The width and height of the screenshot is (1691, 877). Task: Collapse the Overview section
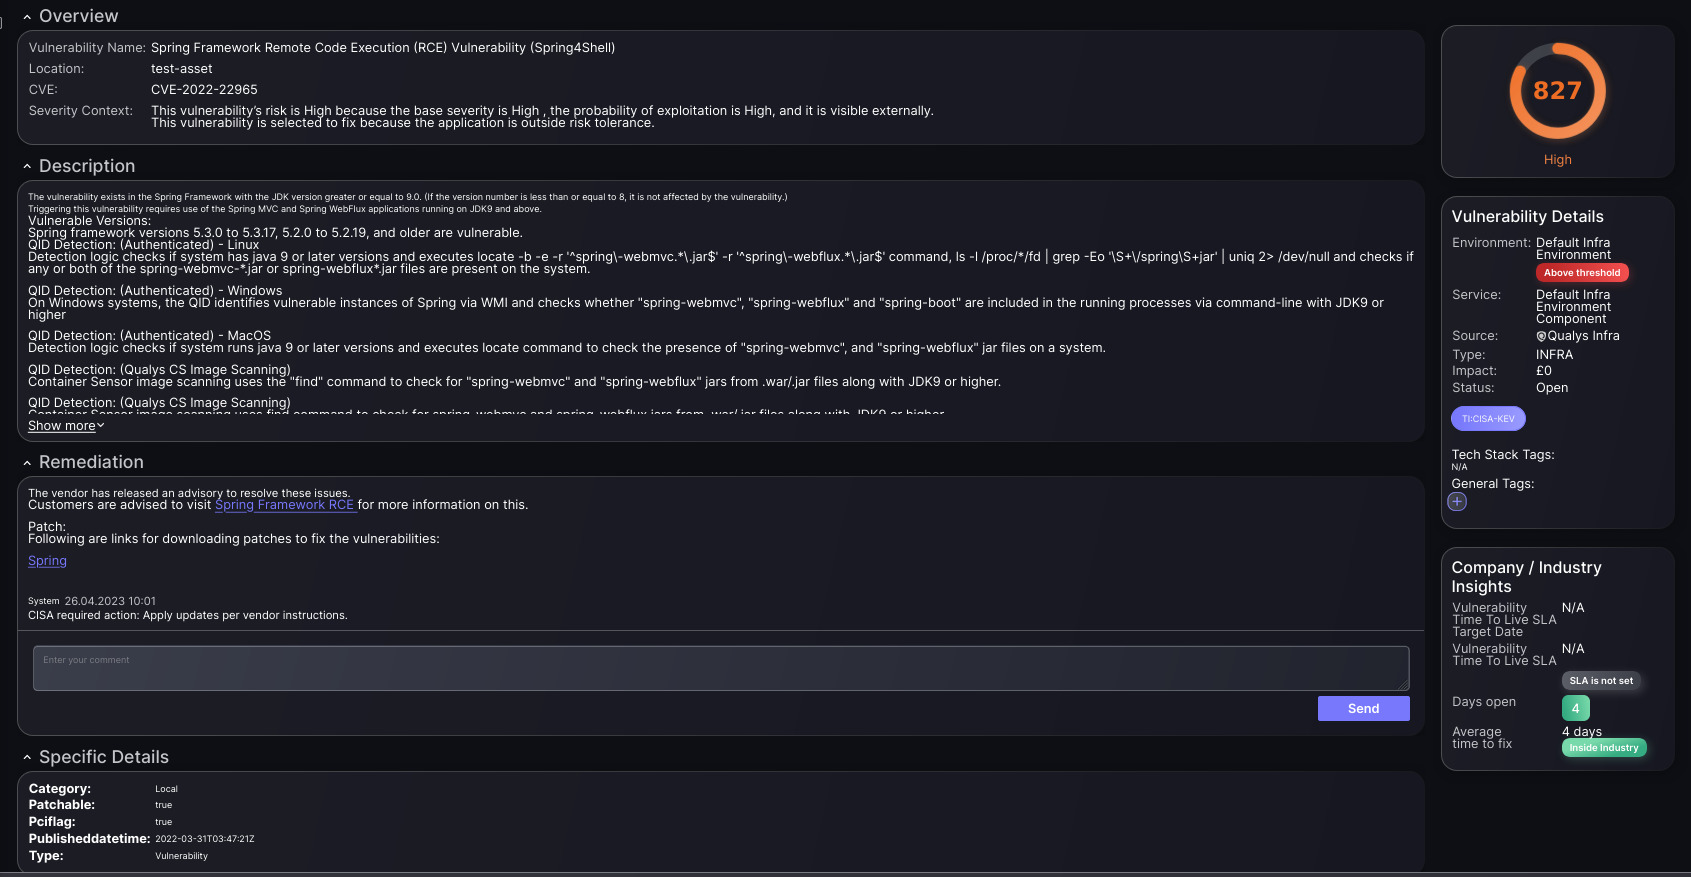tap(27, 17)
